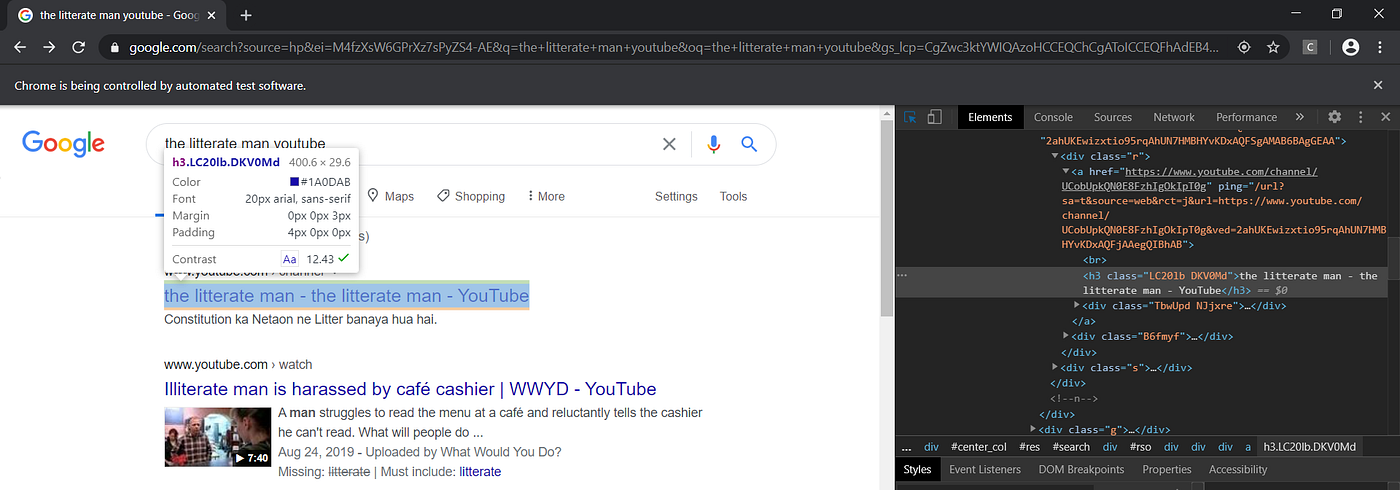
Task: Reload the page
Action: click(78, 47)
